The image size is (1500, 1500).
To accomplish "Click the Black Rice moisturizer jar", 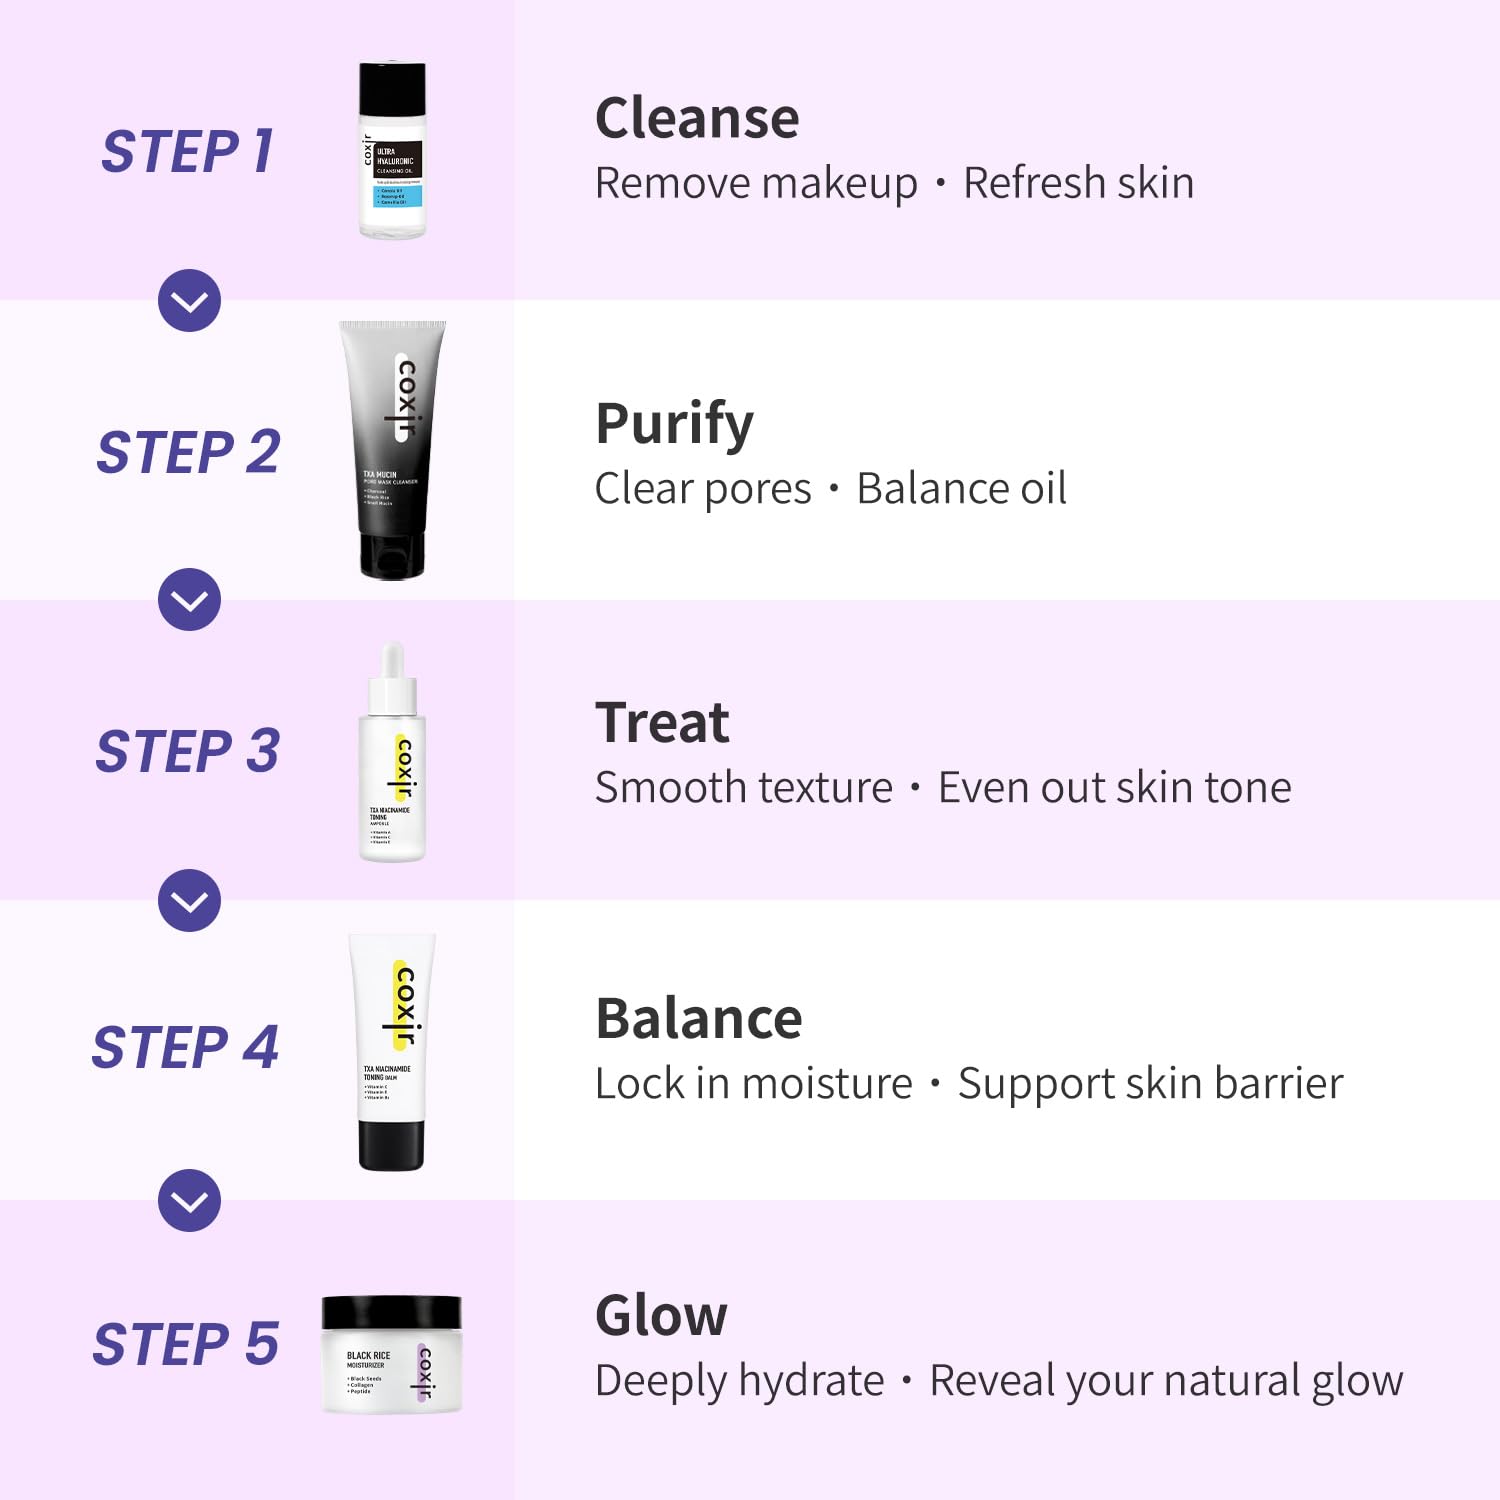I will (x=391, y=1353).
